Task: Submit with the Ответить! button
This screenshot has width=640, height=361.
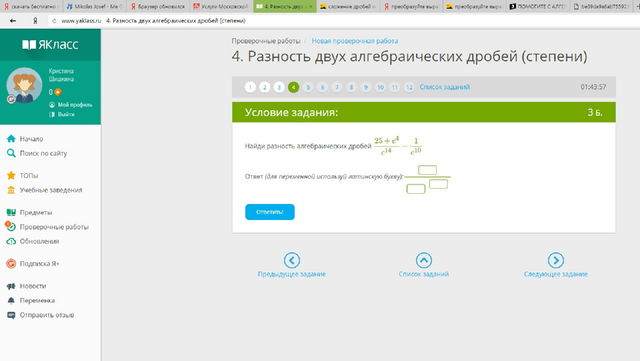Action: [x=270, y=212]
